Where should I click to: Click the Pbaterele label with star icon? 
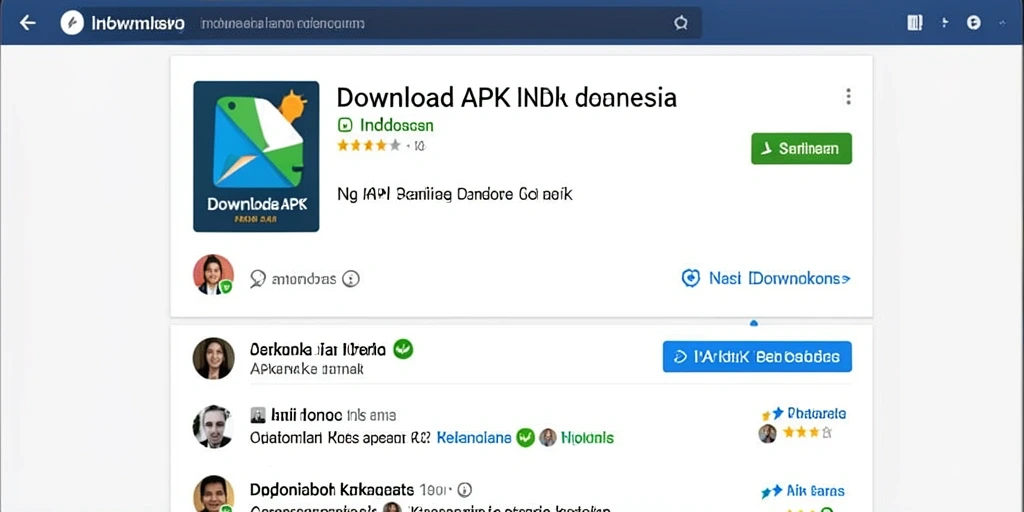coord(804,413)
